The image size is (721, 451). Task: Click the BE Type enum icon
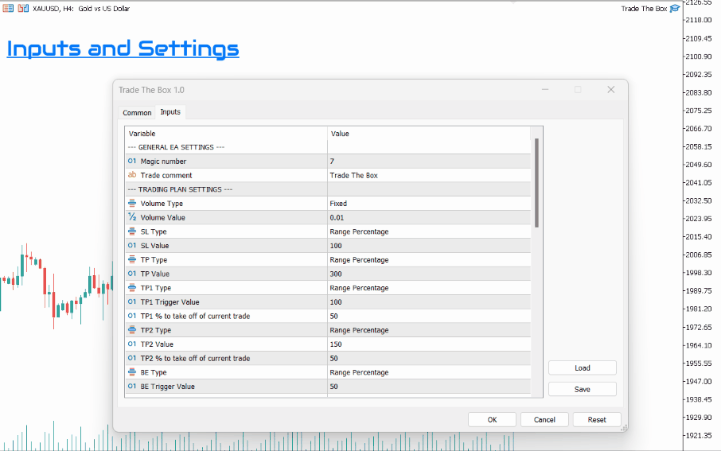(132, 372)
